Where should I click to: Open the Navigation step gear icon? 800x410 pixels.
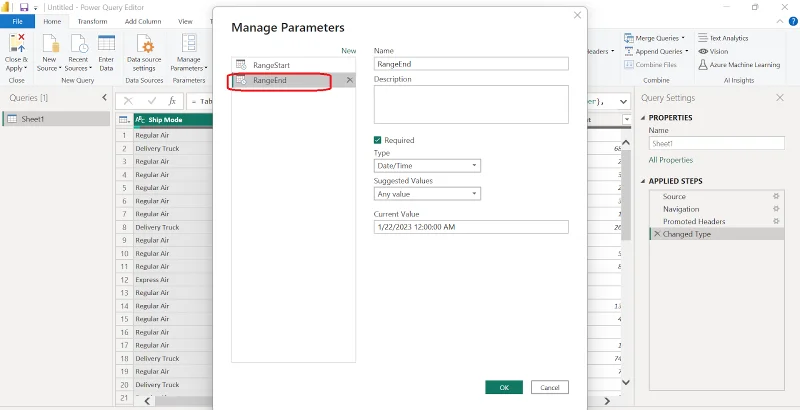(x=776, y=209)
